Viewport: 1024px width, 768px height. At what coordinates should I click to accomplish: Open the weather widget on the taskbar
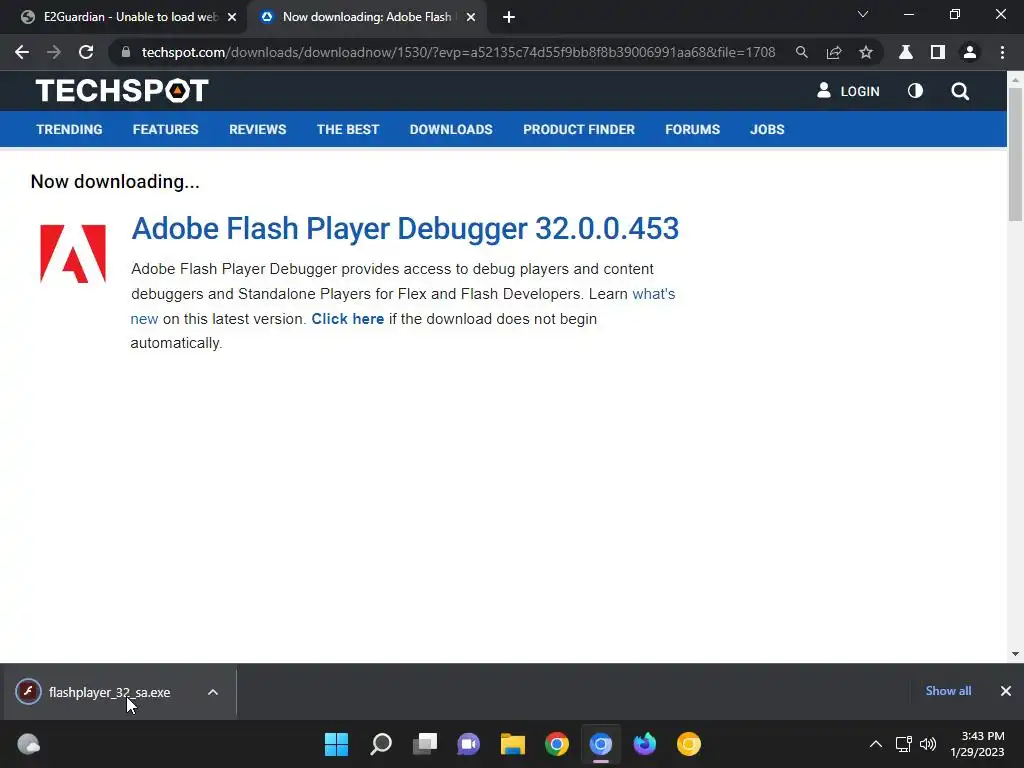point(28,744)
